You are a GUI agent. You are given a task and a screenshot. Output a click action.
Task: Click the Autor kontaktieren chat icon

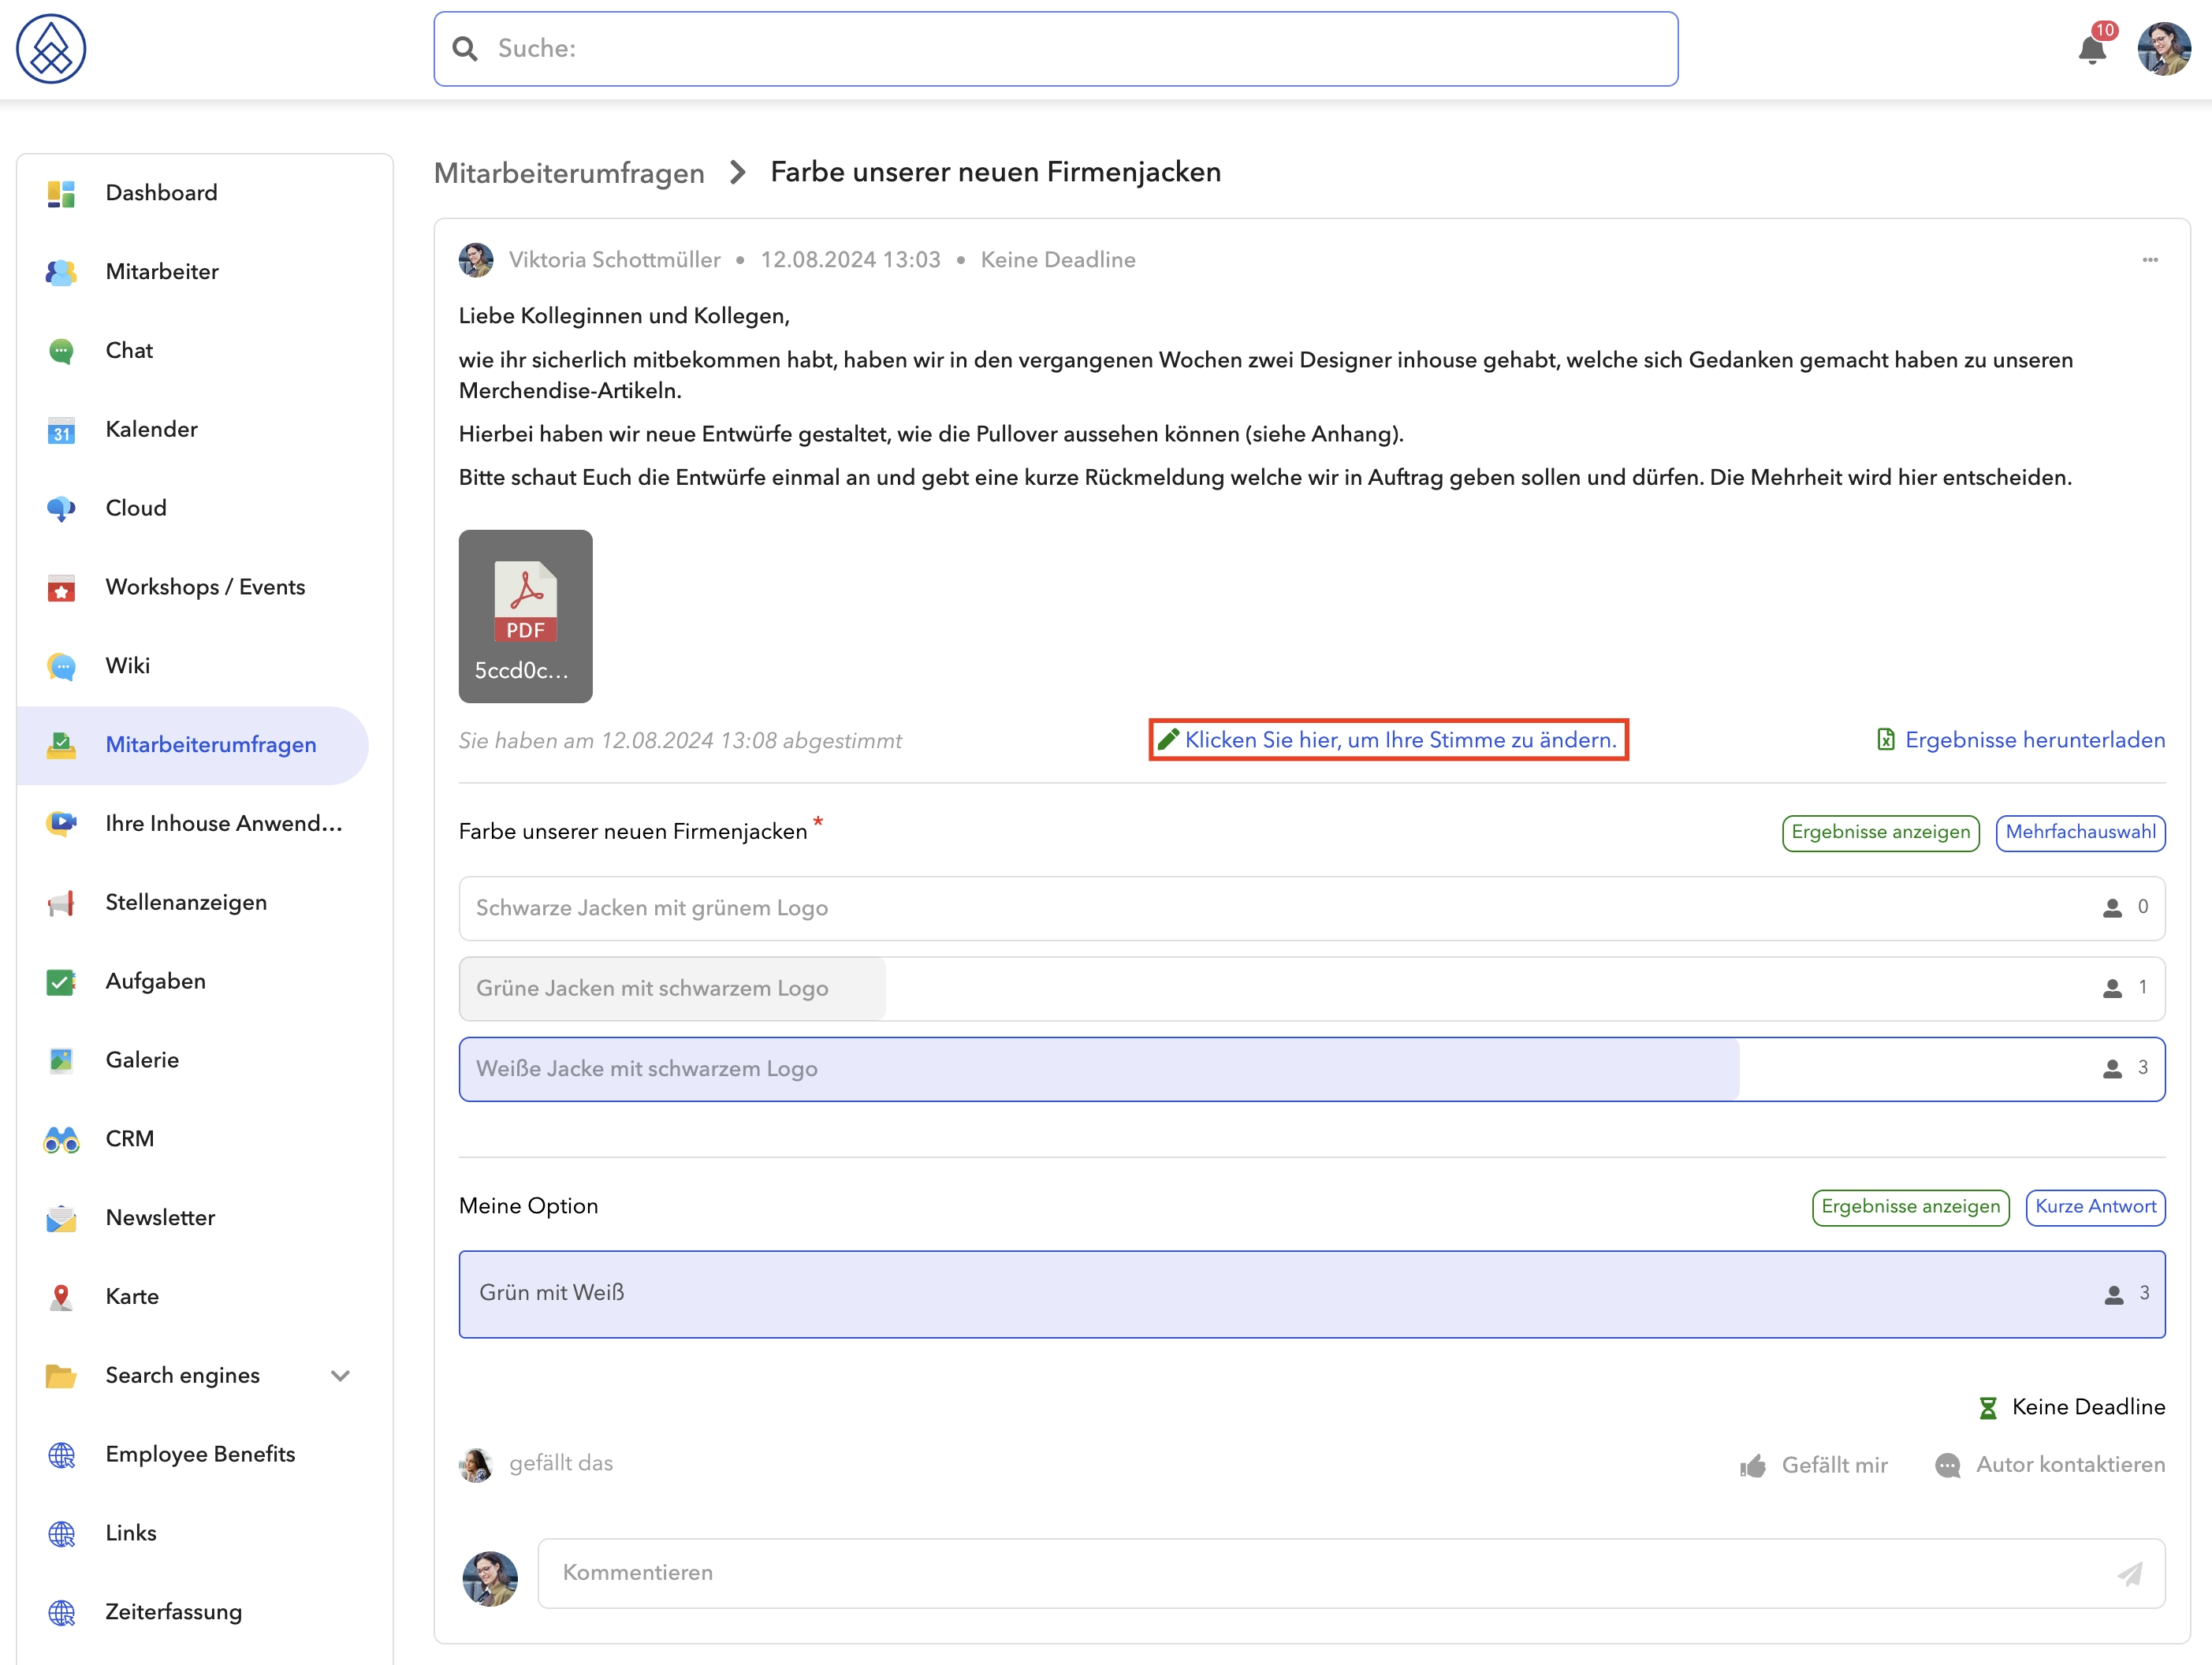1947,1465
